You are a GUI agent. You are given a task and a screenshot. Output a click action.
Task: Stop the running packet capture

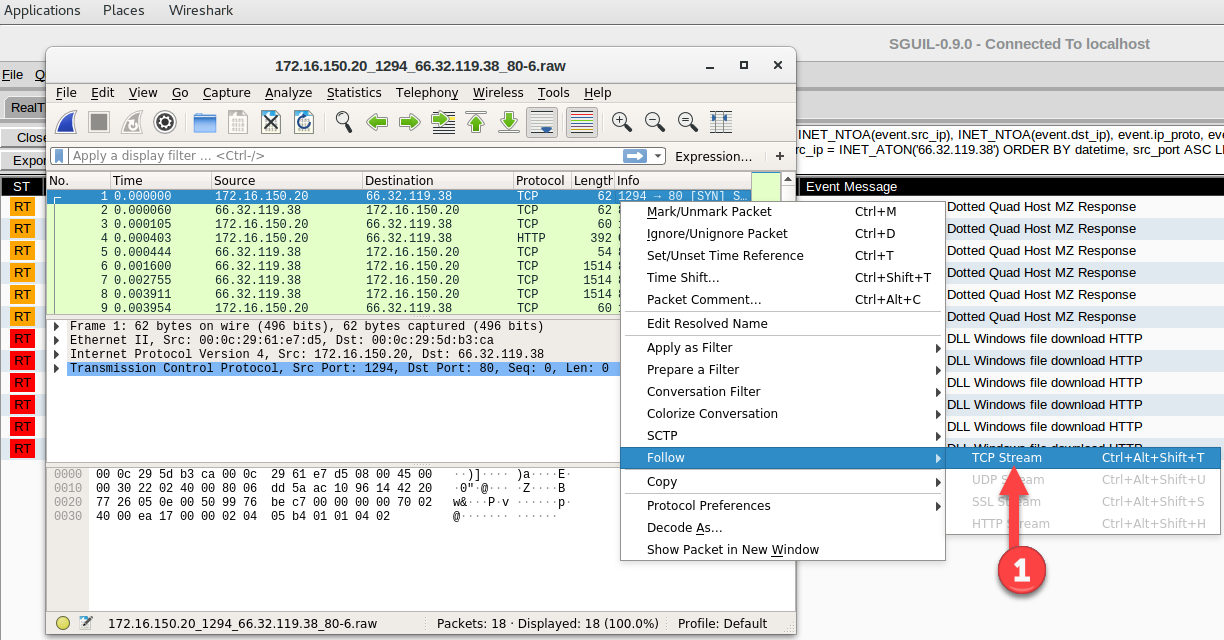pyautogui.click(x=99, y=122)
